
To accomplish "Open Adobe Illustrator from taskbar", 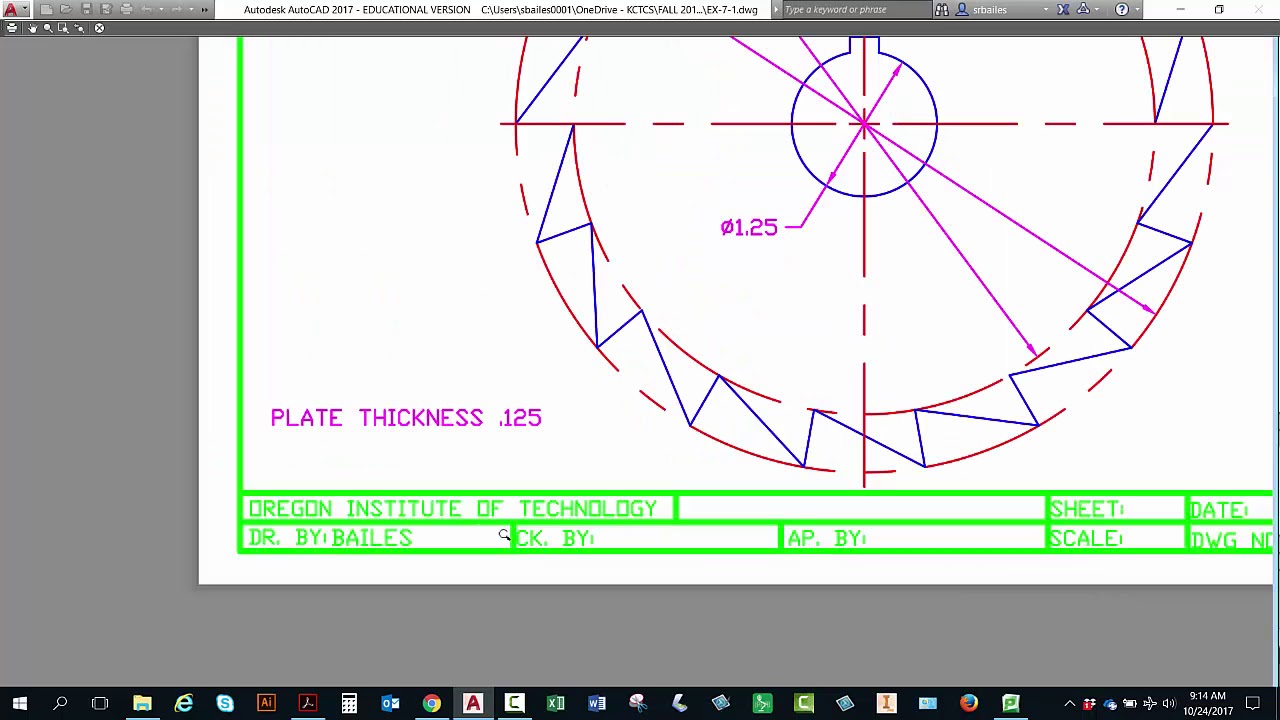I will point(266,703).
